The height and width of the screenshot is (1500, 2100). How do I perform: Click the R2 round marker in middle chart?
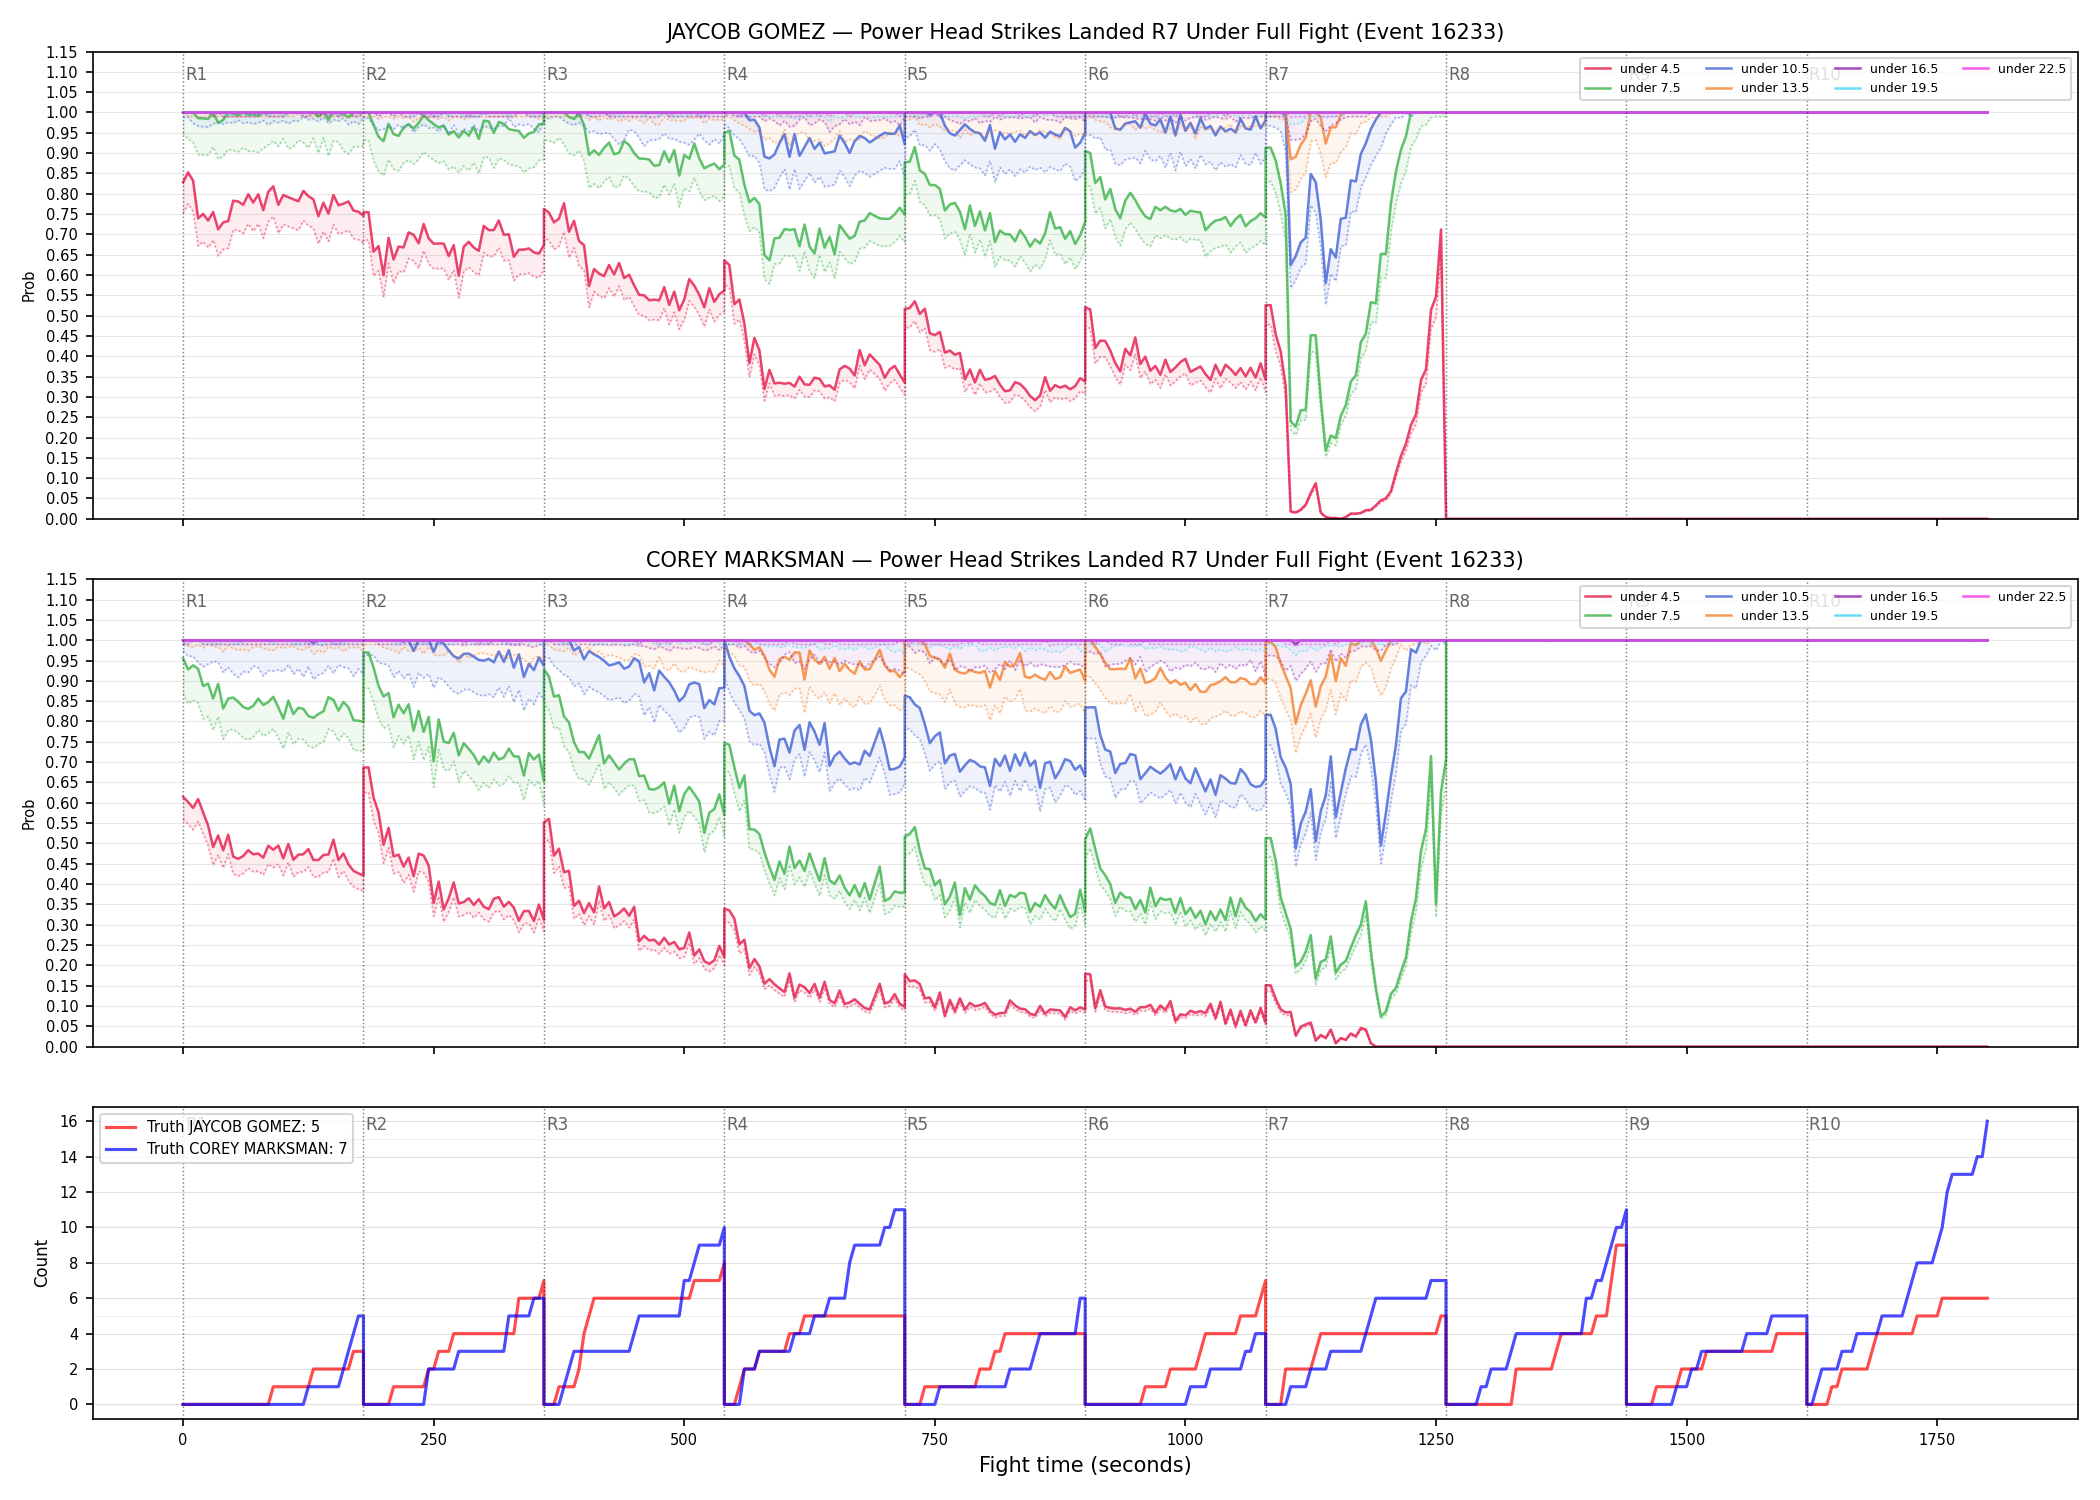coord(376,601)
